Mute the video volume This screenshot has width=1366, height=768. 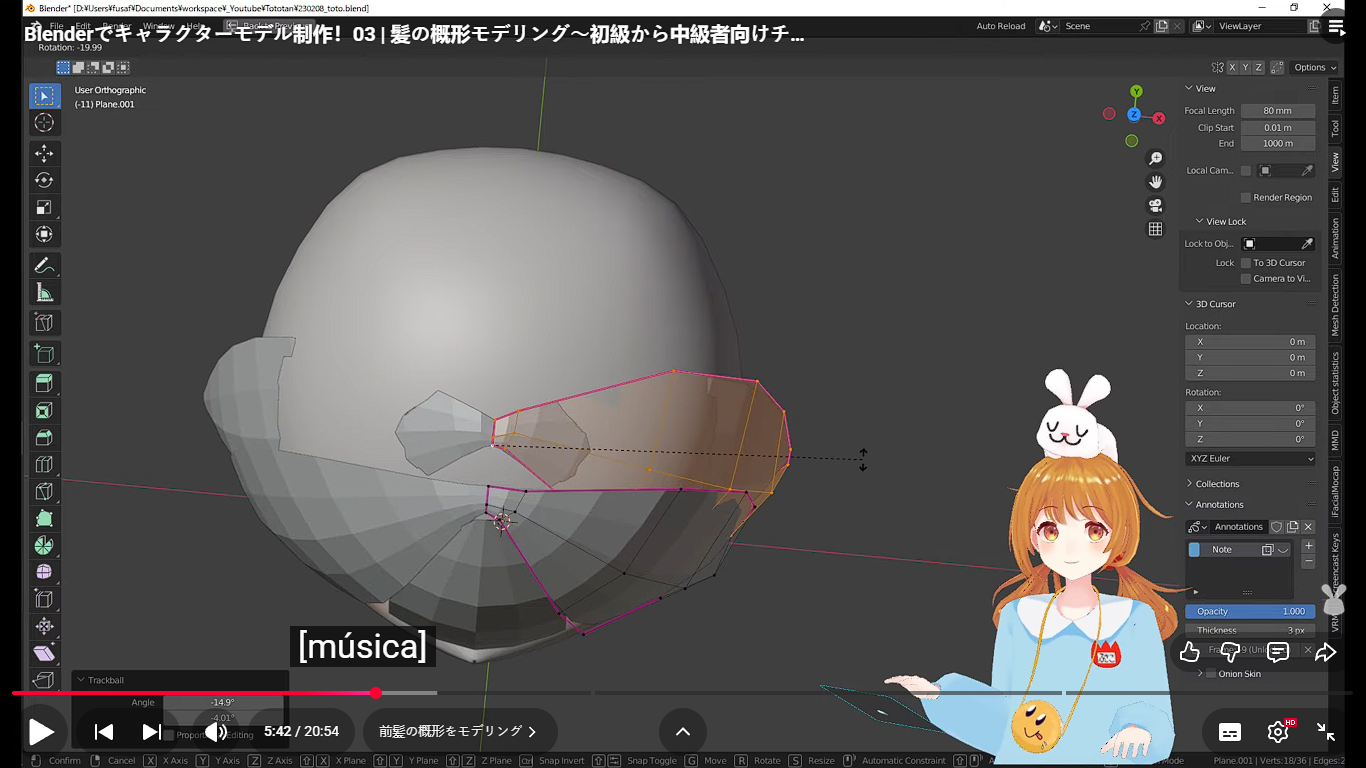click(x=216, y=732)
